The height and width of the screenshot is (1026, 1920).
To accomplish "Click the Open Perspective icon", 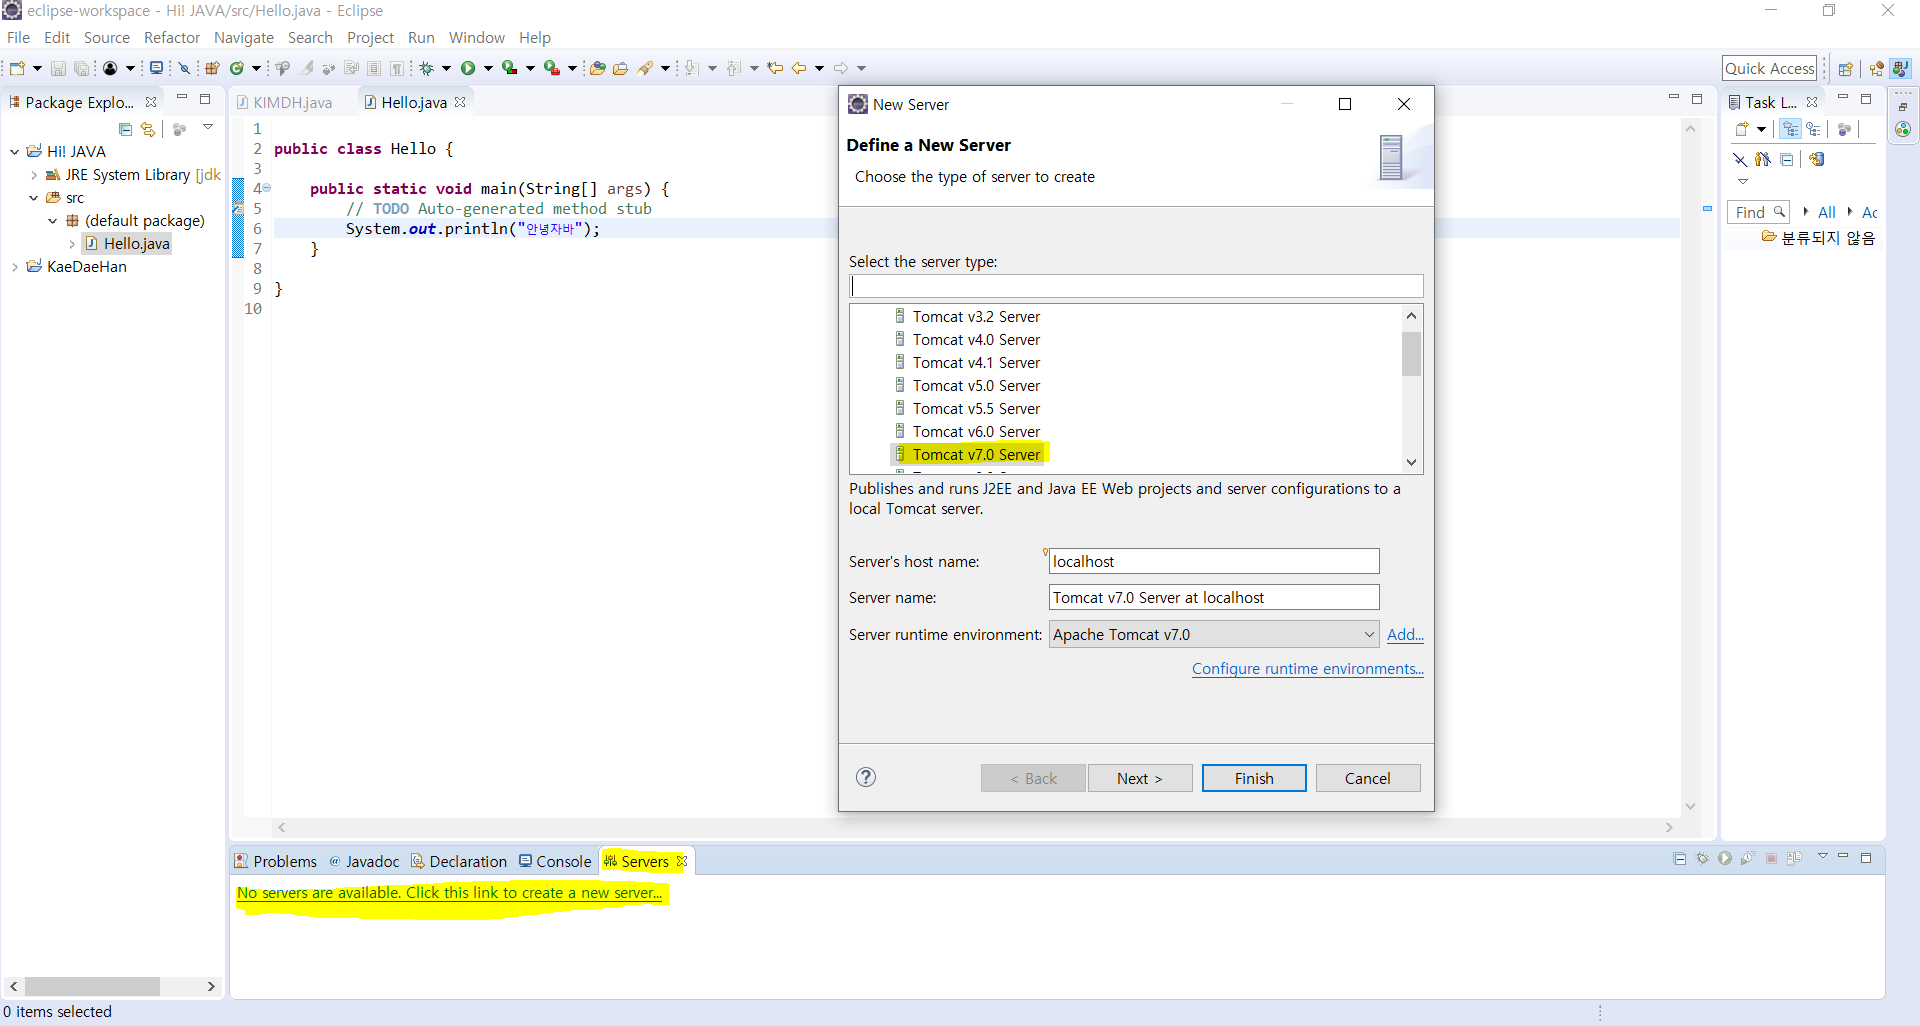I will (x=1846, y=68).
